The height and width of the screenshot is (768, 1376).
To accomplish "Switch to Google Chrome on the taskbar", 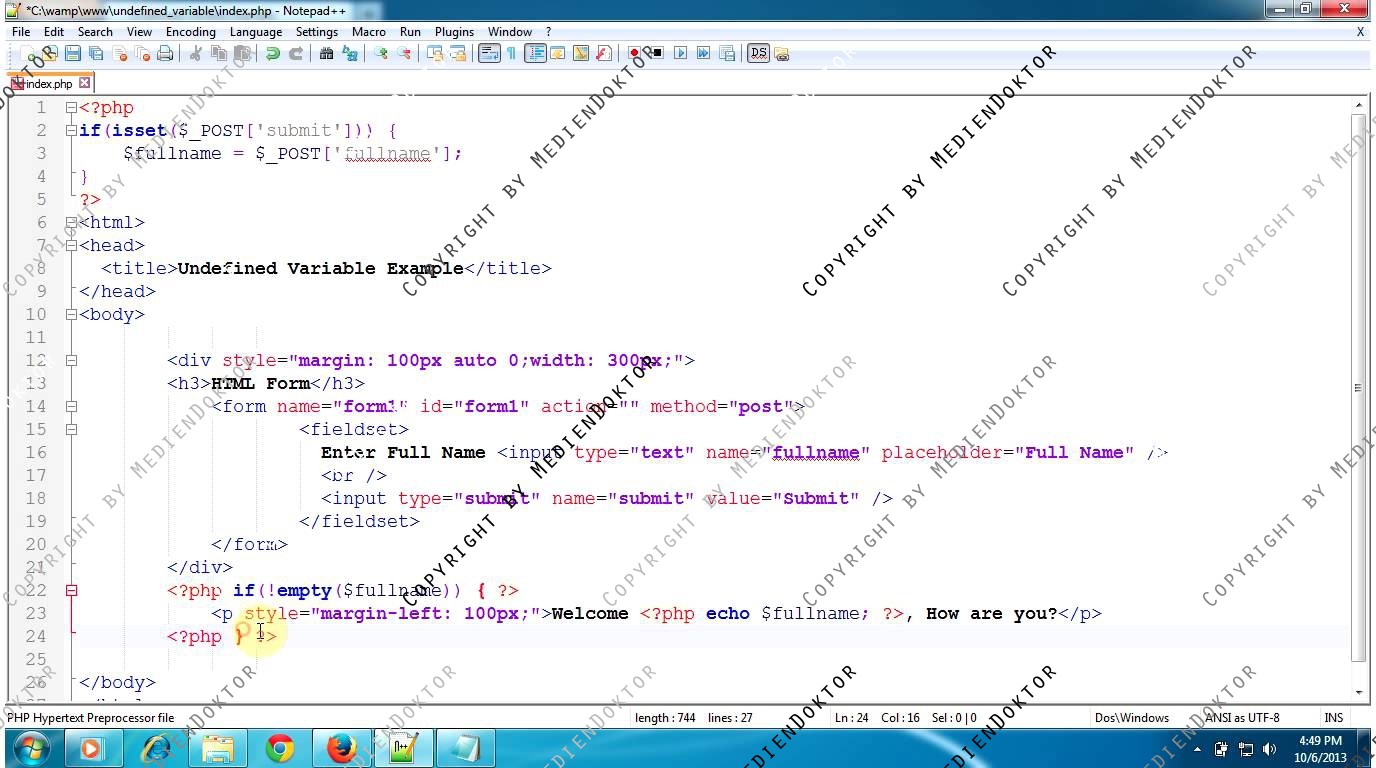I will [x=280, y=748].
